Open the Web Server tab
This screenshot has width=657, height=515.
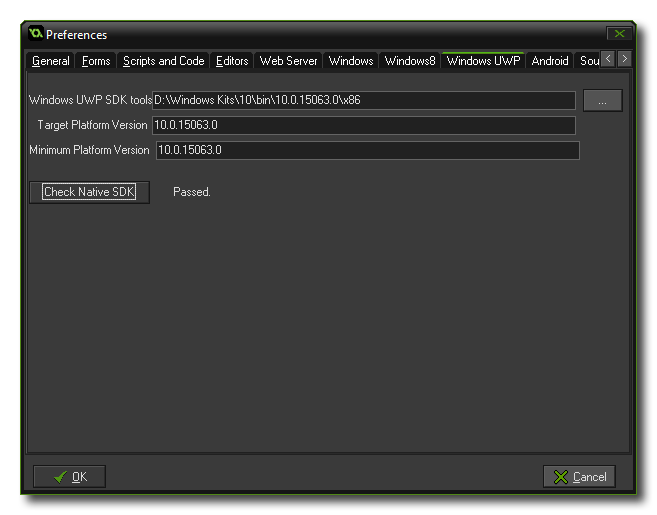(x=288, y=61)
